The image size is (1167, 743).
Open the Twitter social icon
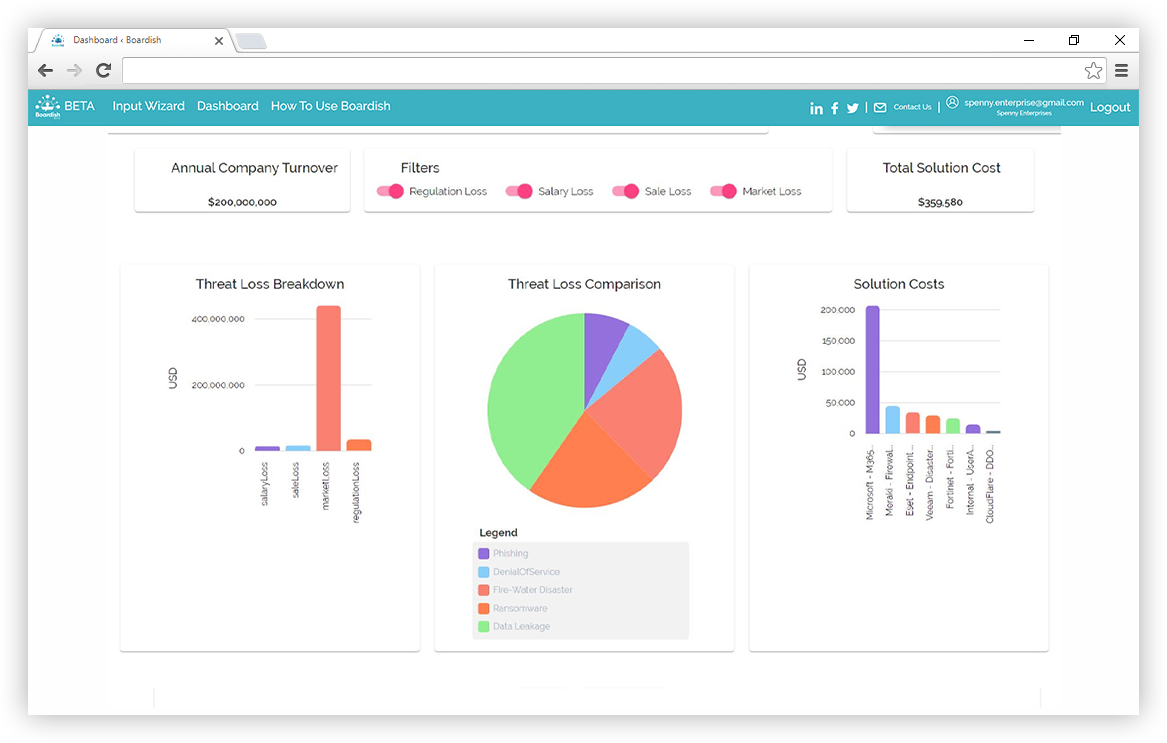[x=853, y=109]
